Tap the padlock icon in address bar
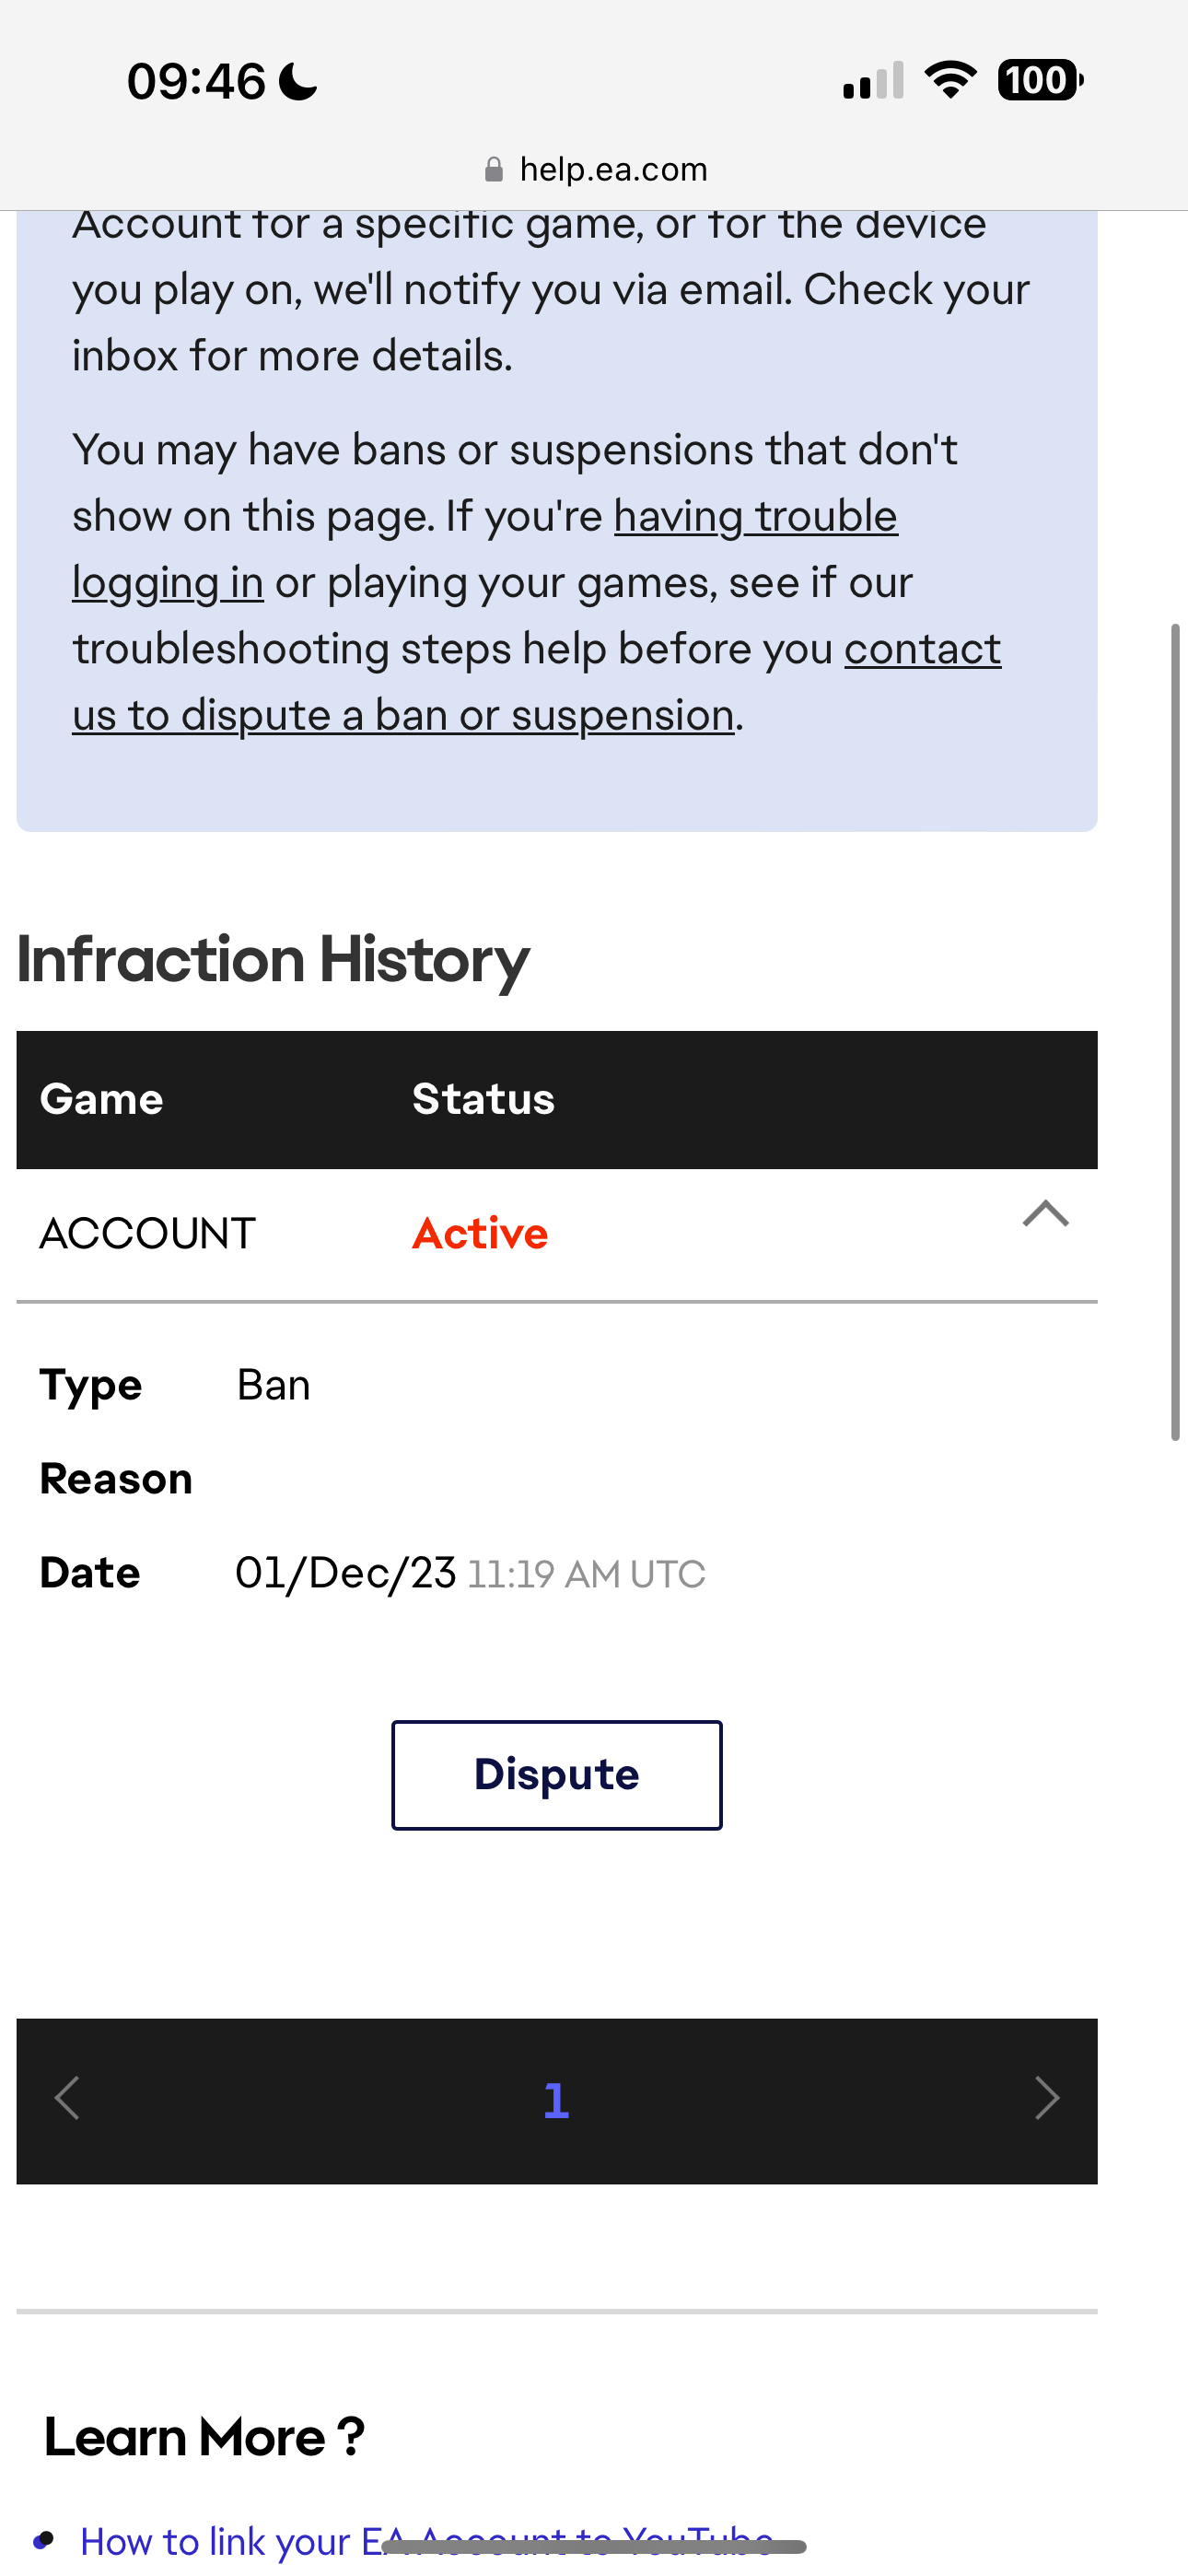Image resolution: width=1188 pixels, height=2576 pixels. 493,170
